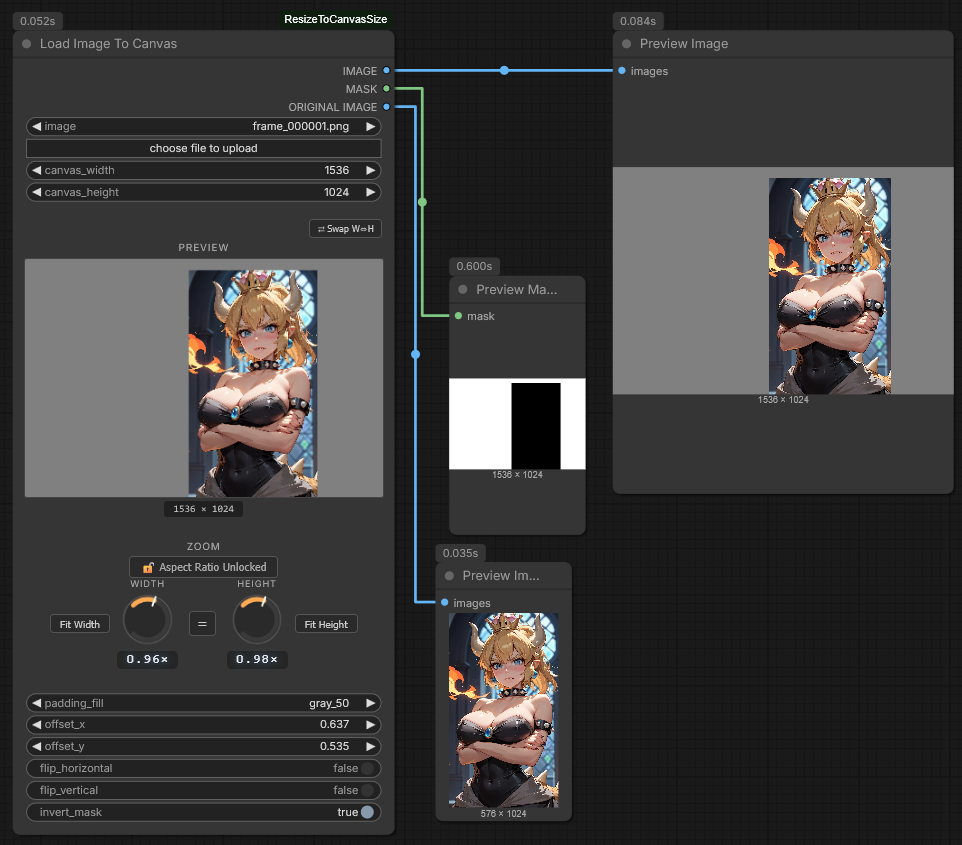
Task: Collapse the Preview Im... node dot
Action: click(449, 576)
